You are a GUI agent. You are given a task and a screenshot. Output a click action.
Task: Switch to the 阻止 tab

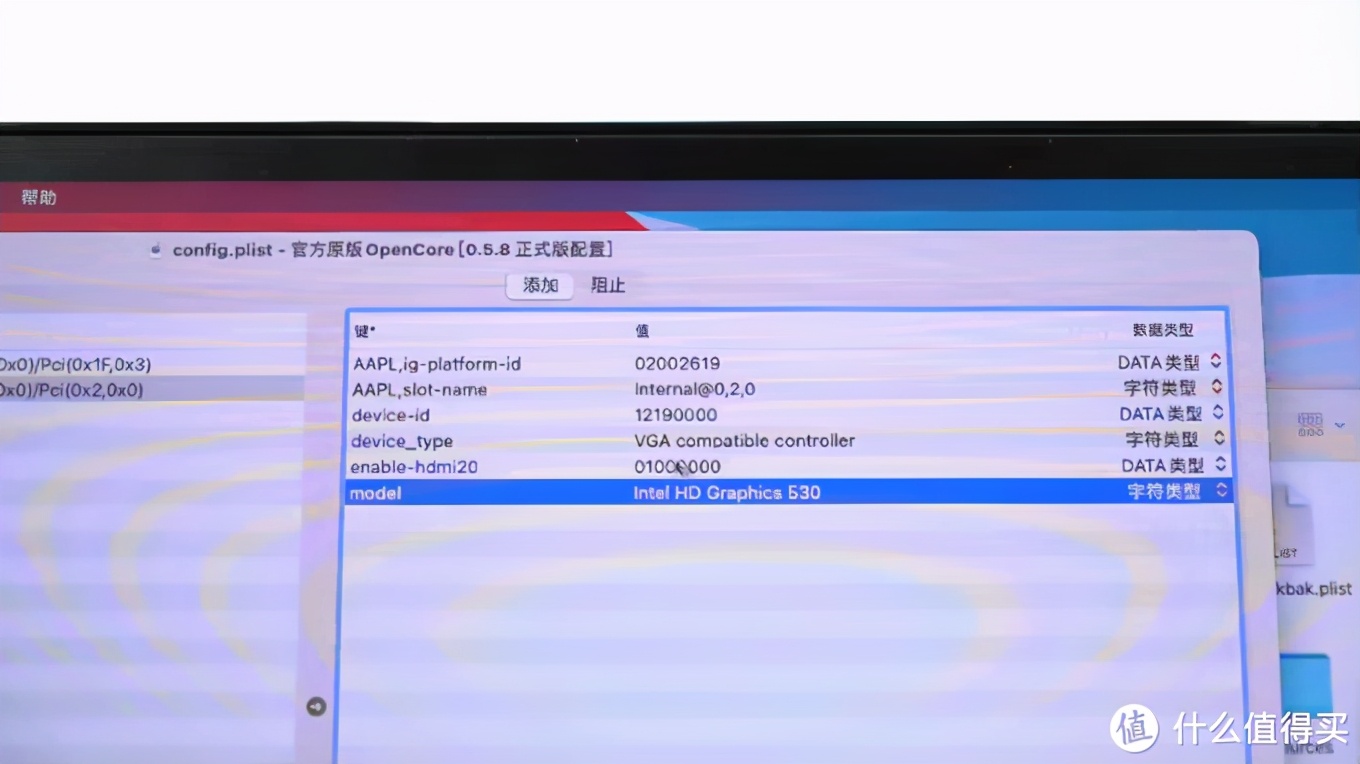tap(607, 285)
